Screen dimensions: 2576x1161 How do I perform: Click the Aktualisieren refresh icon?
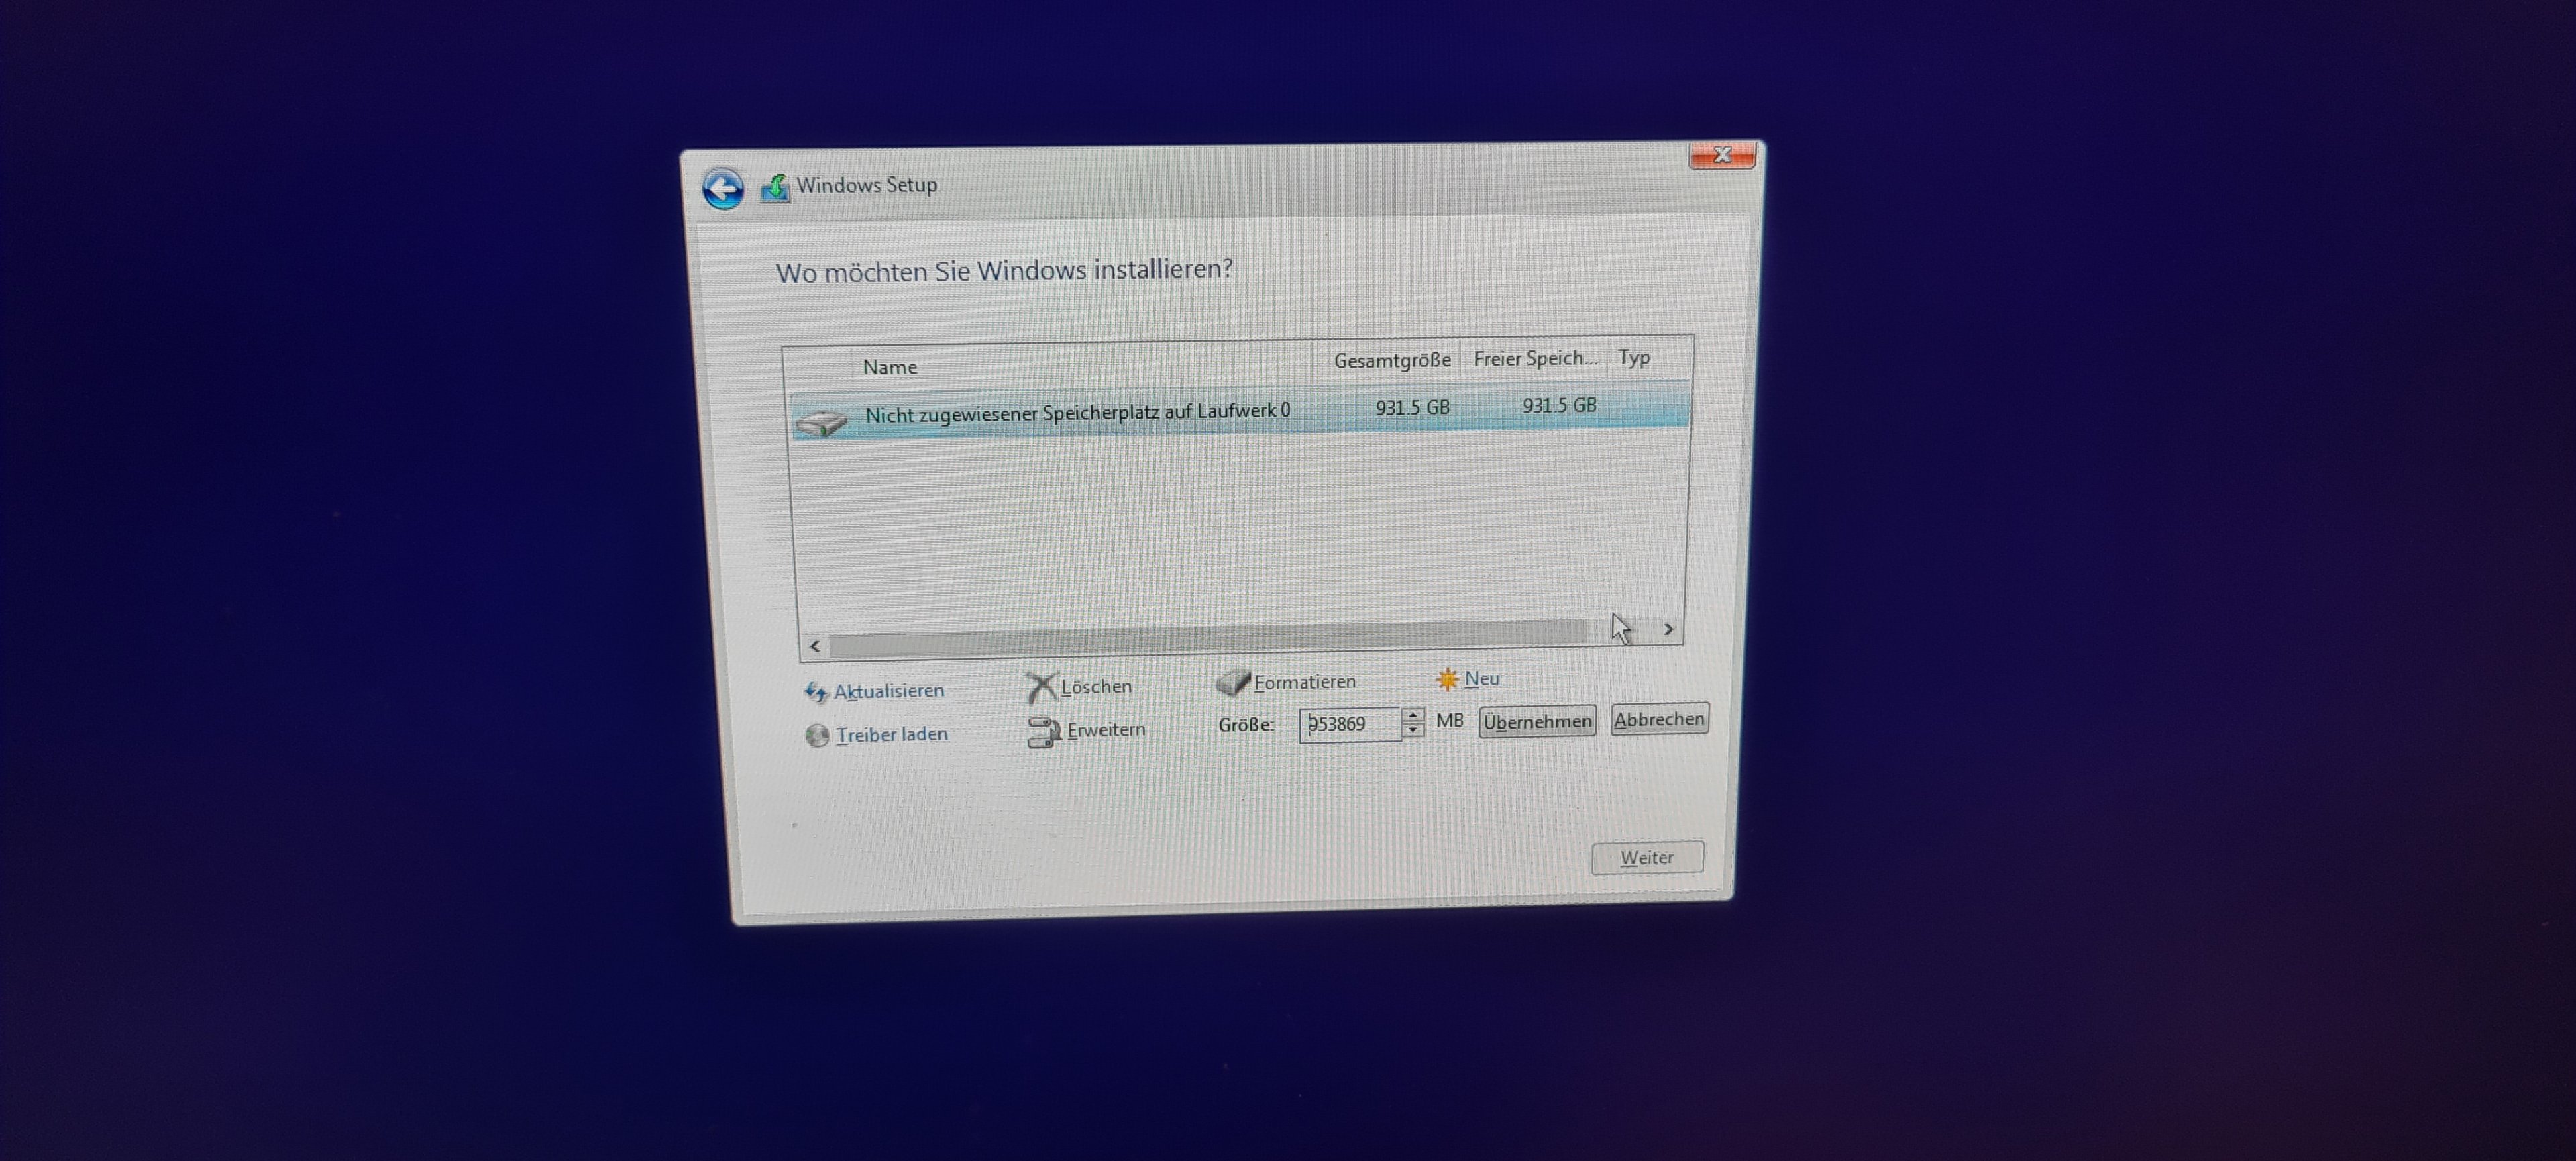click(x=816, y=692)
